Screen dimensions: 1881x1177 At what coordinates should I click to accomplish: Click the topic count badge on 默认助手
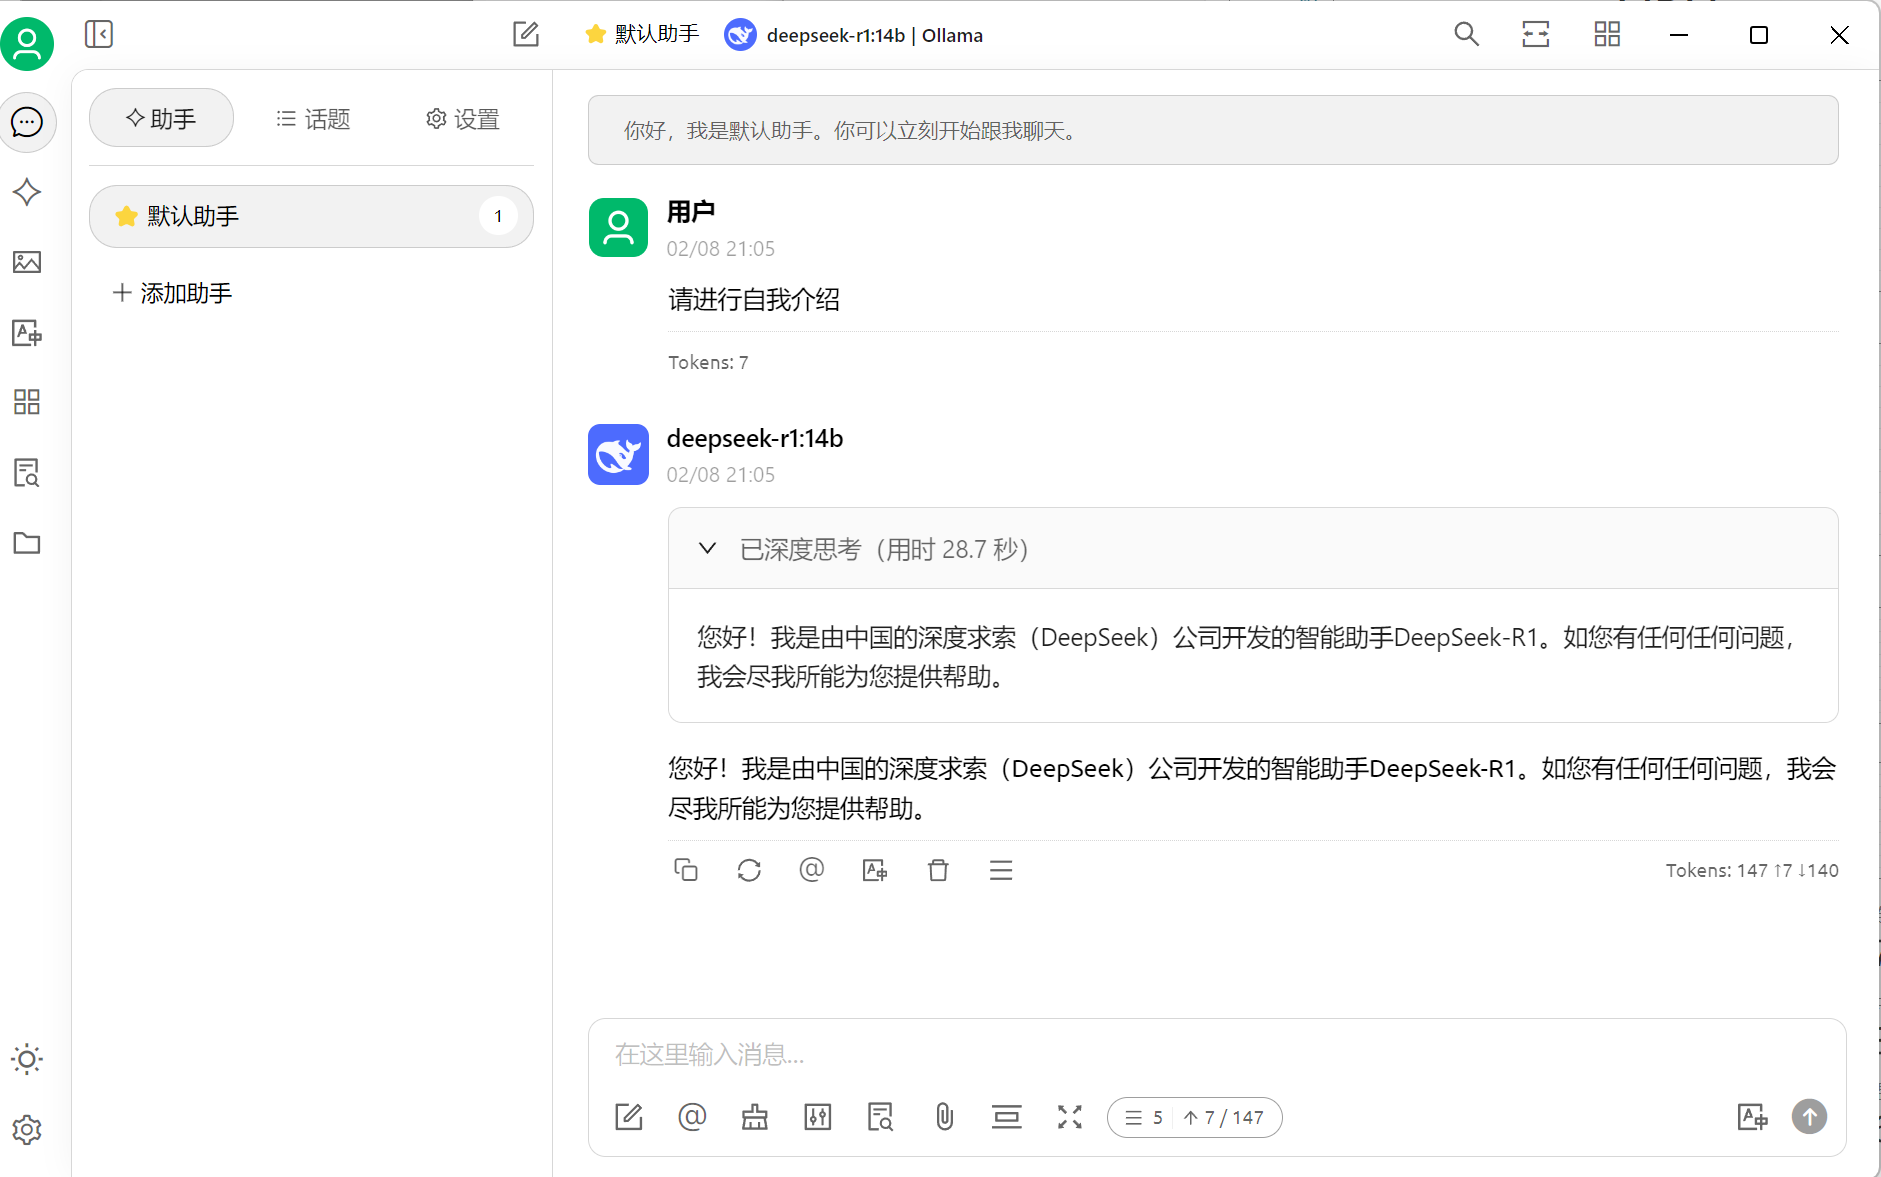498,216
